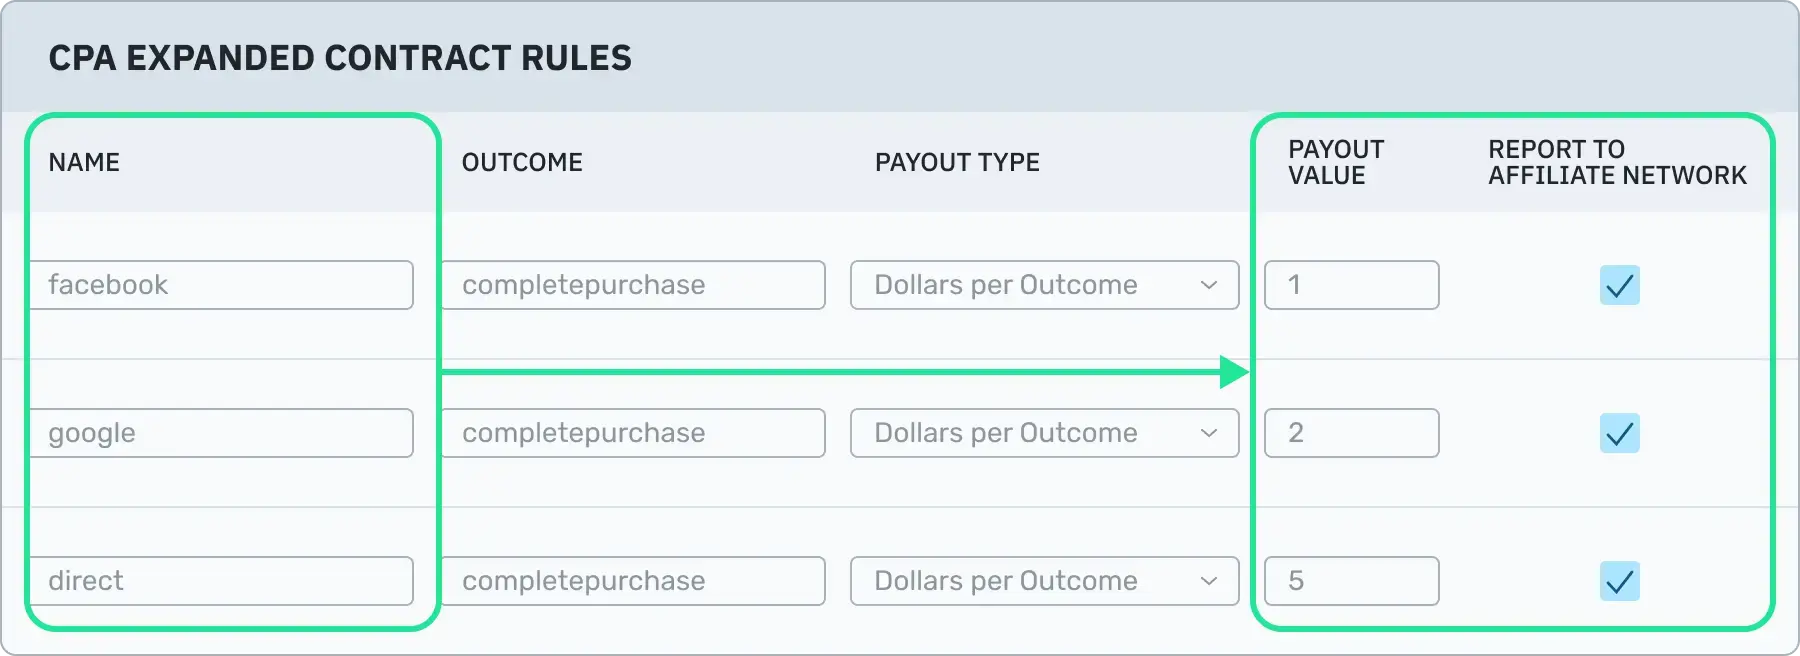1800x656 pixels.
Task: Select the PAYOUT TYPE column header
Action: [x=957, y=162]
